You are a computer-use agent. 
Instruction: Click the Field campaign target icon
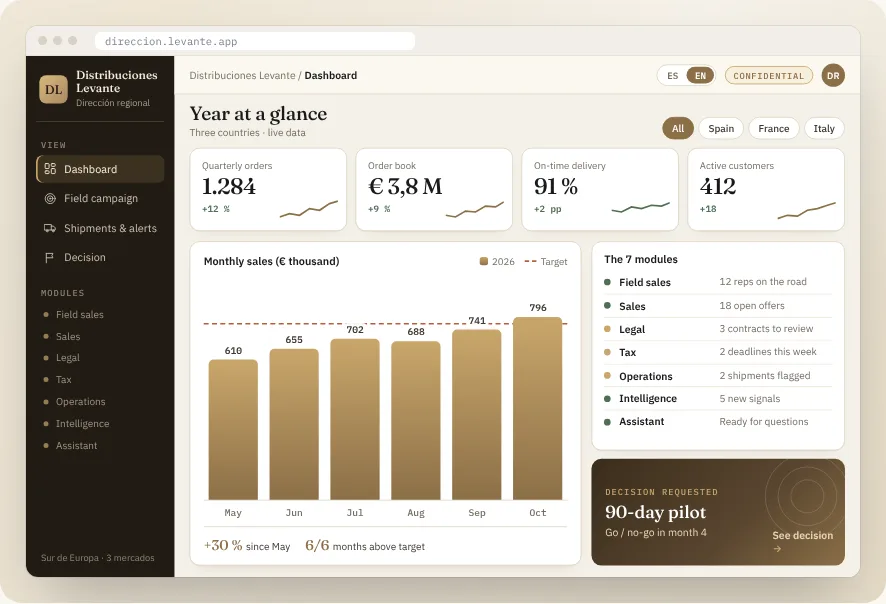click(x=50, y=198)
